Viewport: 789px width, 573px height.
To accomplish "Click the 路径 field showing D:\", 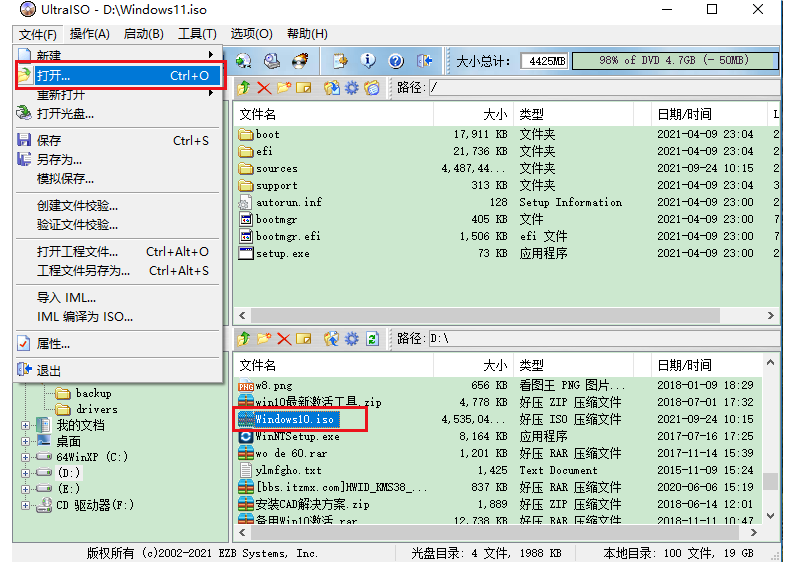I will pos(600,339).
